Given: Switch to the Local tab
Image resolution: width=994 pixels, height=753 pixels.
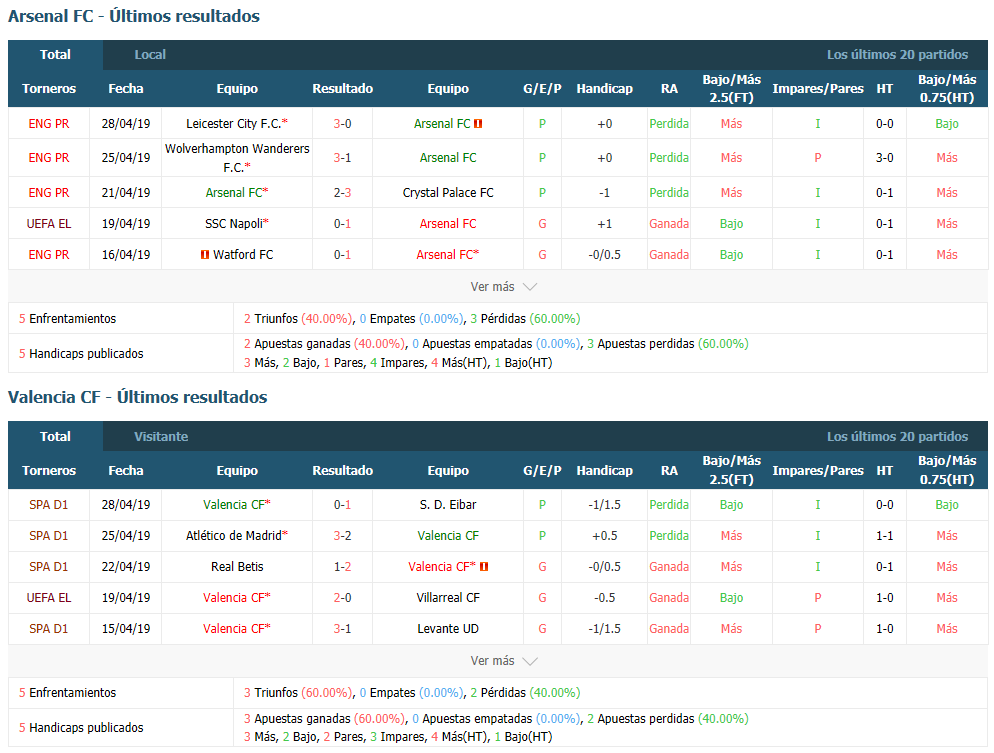Looking at the screenshot, I should pyautogui.click(x=150, y=55).
